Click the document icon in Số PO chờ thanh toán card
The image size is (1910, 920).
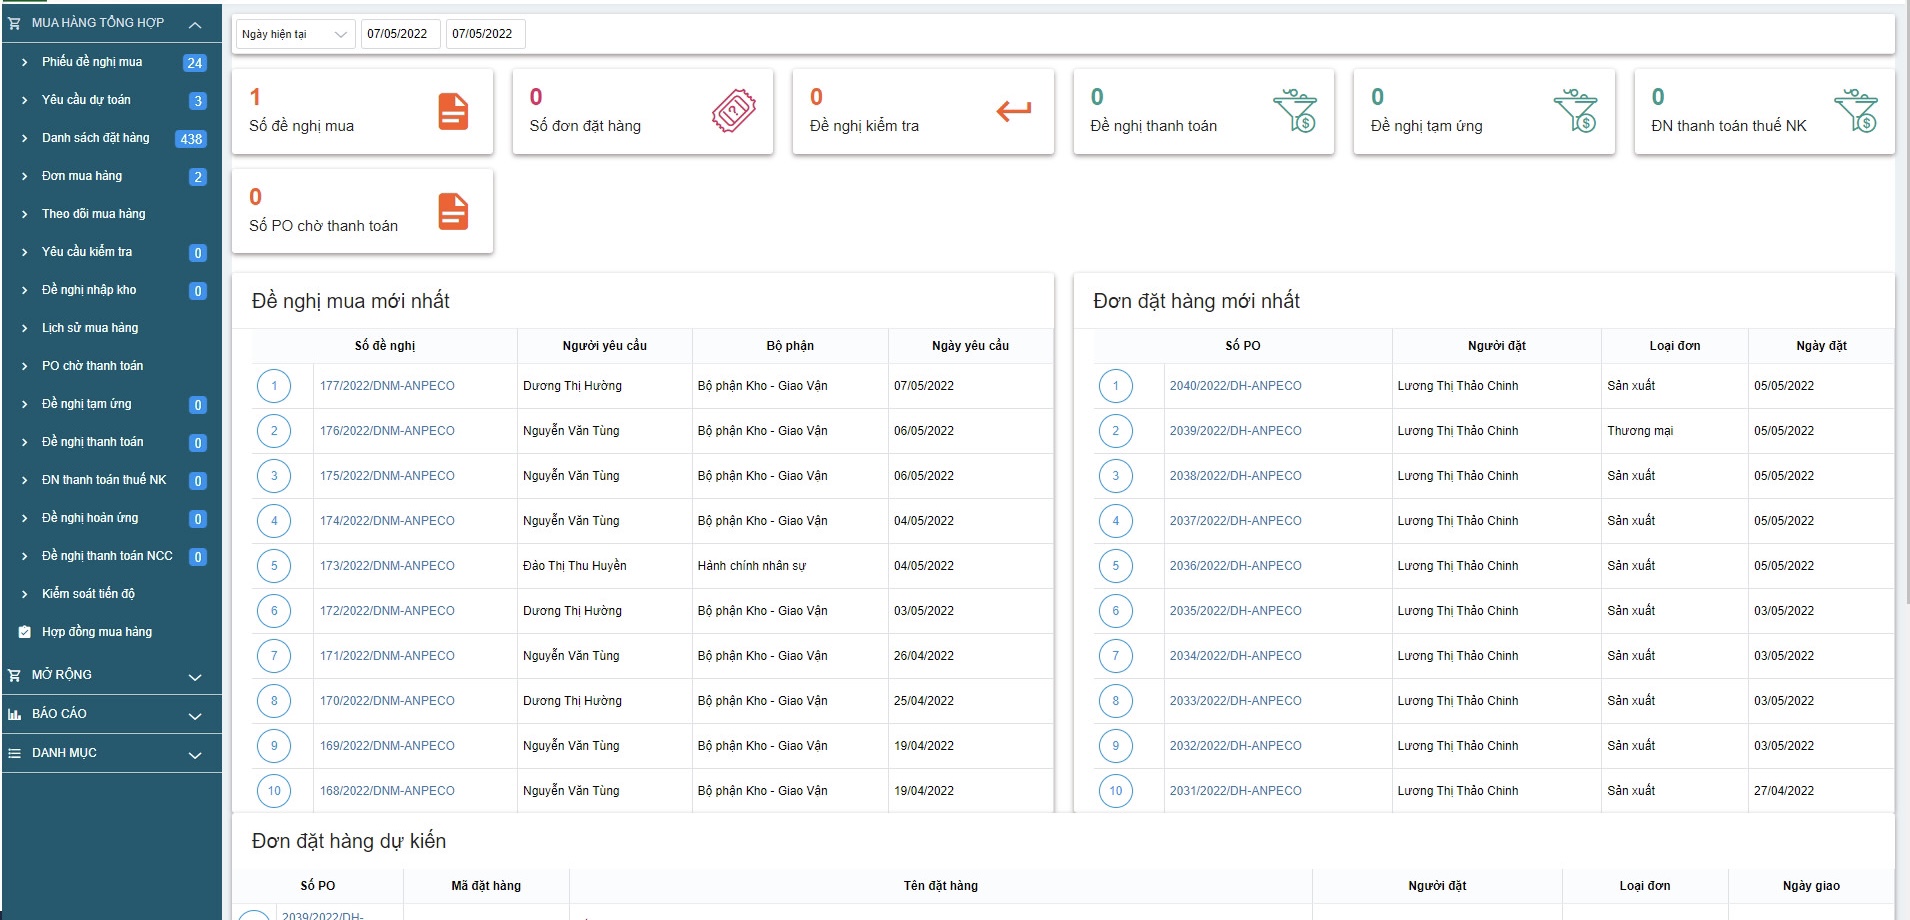coord(453,211)
